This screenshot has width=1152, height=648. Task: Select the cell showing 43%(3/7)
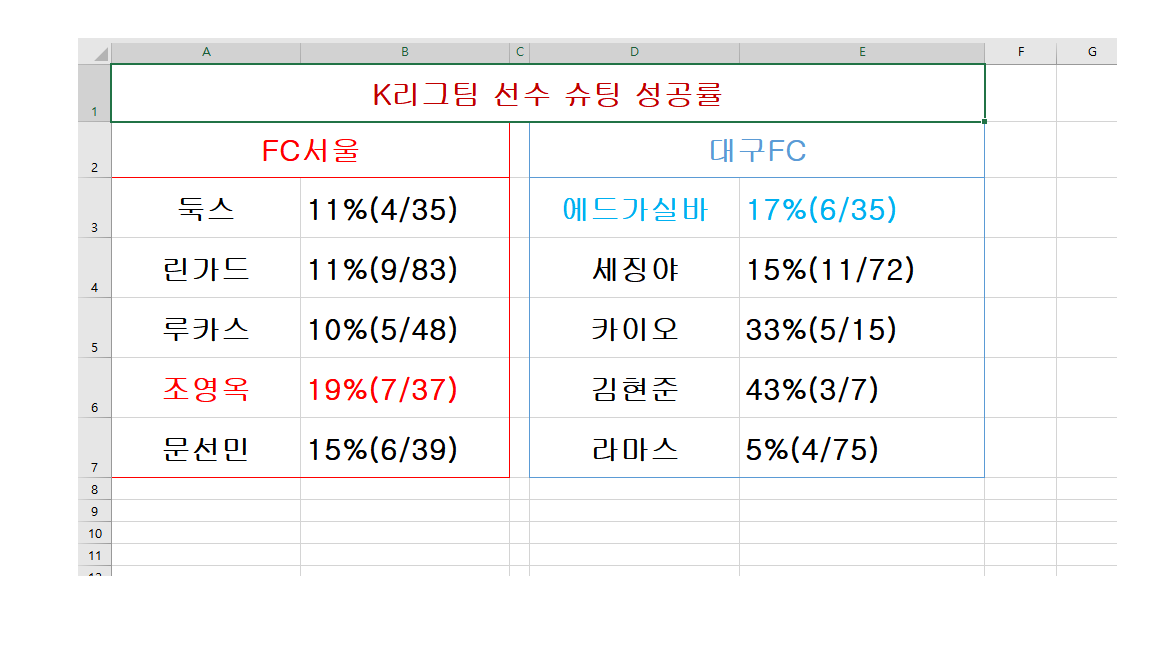(x=862, y=389)
